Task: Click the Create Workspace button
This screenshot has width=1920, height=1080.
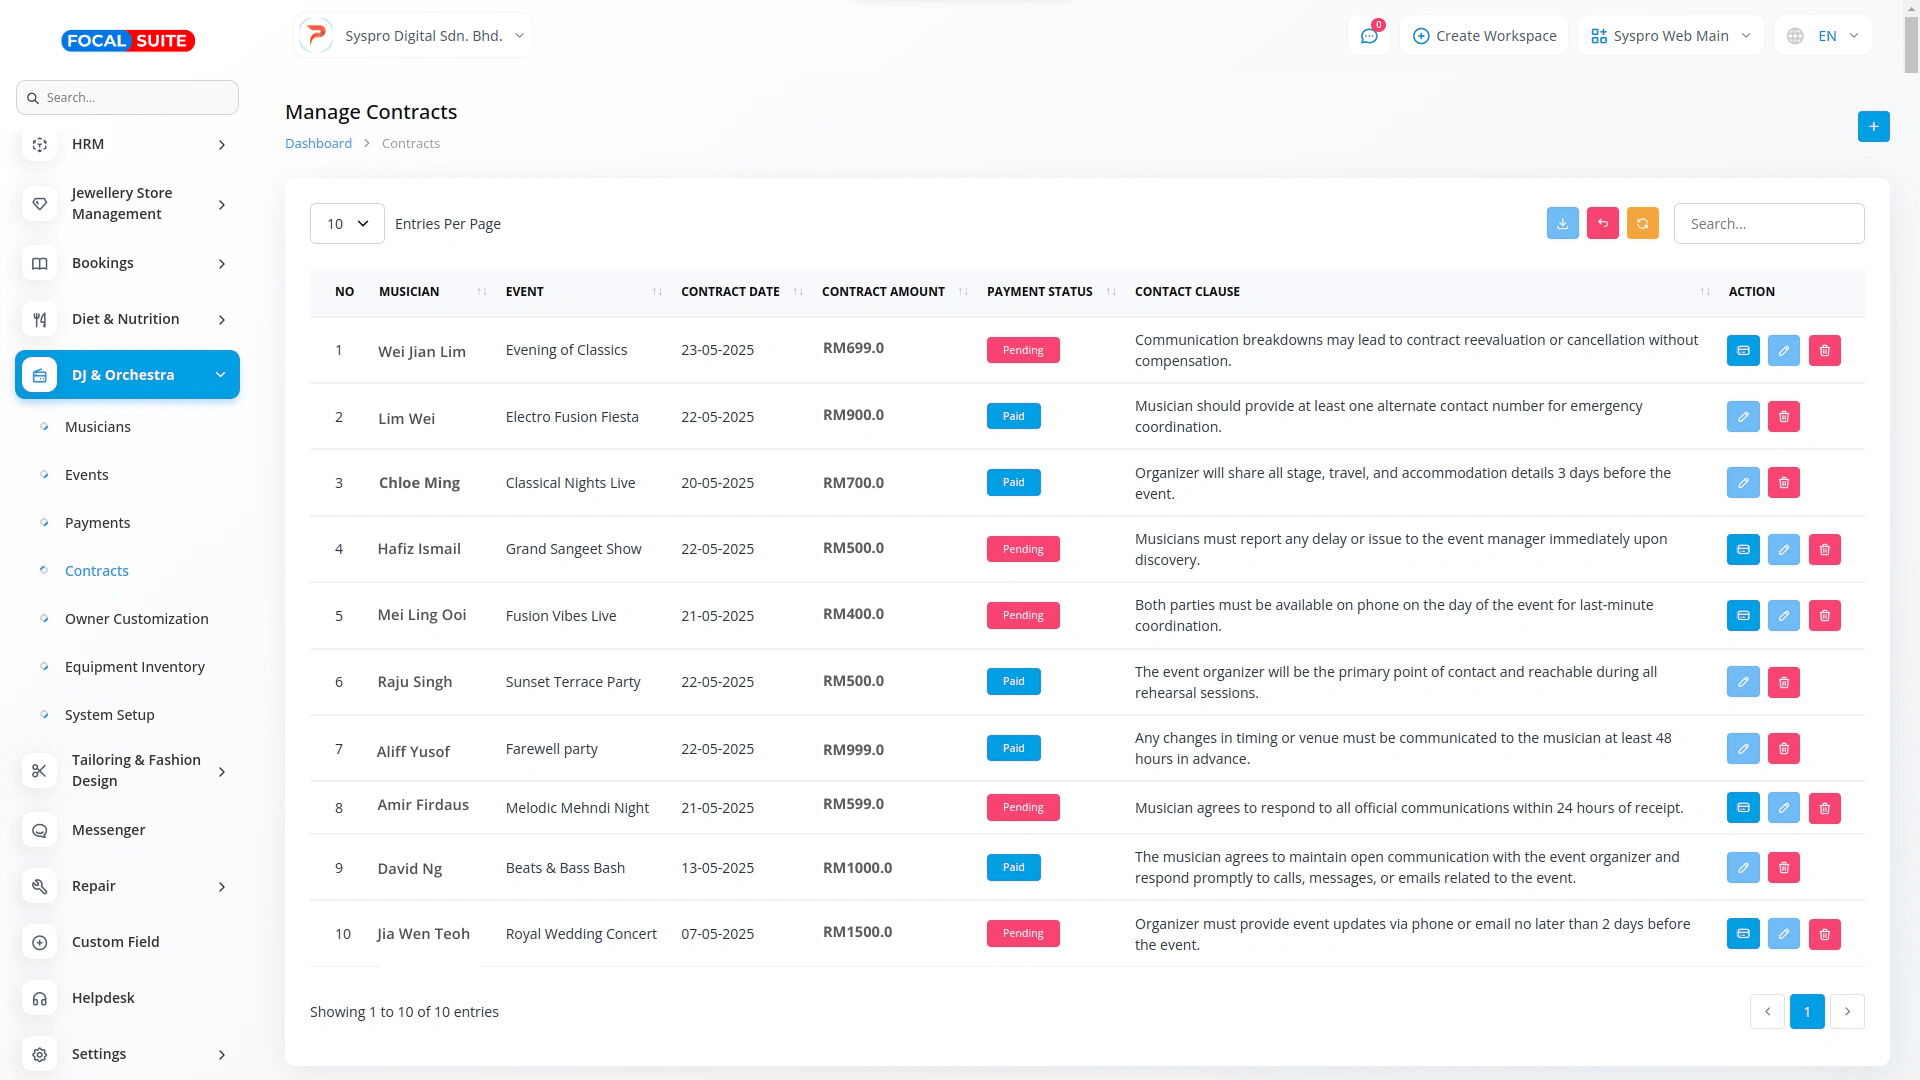Action: [x=1484, y=36]
